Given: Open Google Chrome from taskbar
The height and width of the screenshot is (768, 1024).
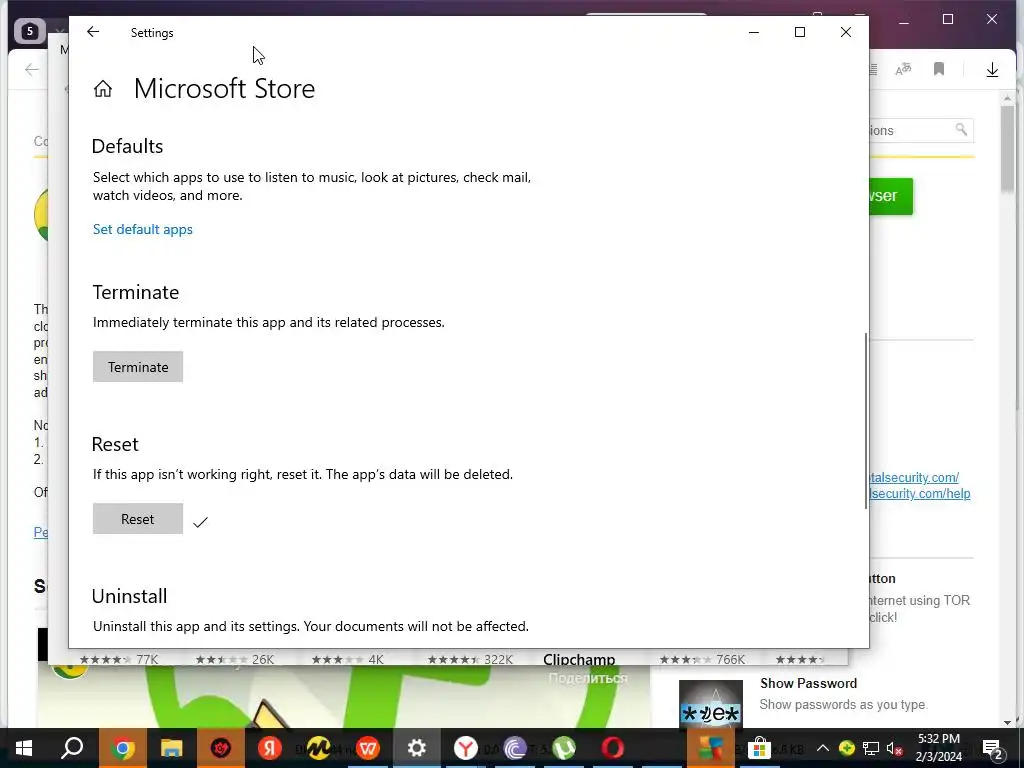Looking at the screenshot, I should click(122, 748).
